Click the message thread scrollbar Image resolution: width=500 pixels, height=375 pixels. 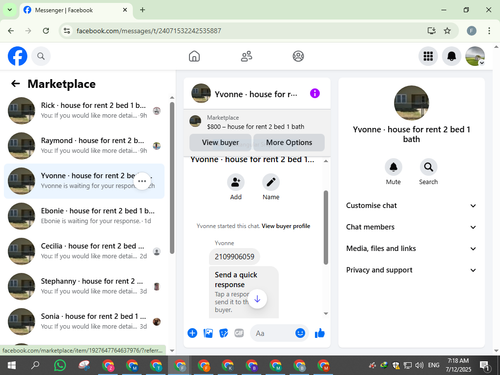pyautogui.click(x=326, y=227)
